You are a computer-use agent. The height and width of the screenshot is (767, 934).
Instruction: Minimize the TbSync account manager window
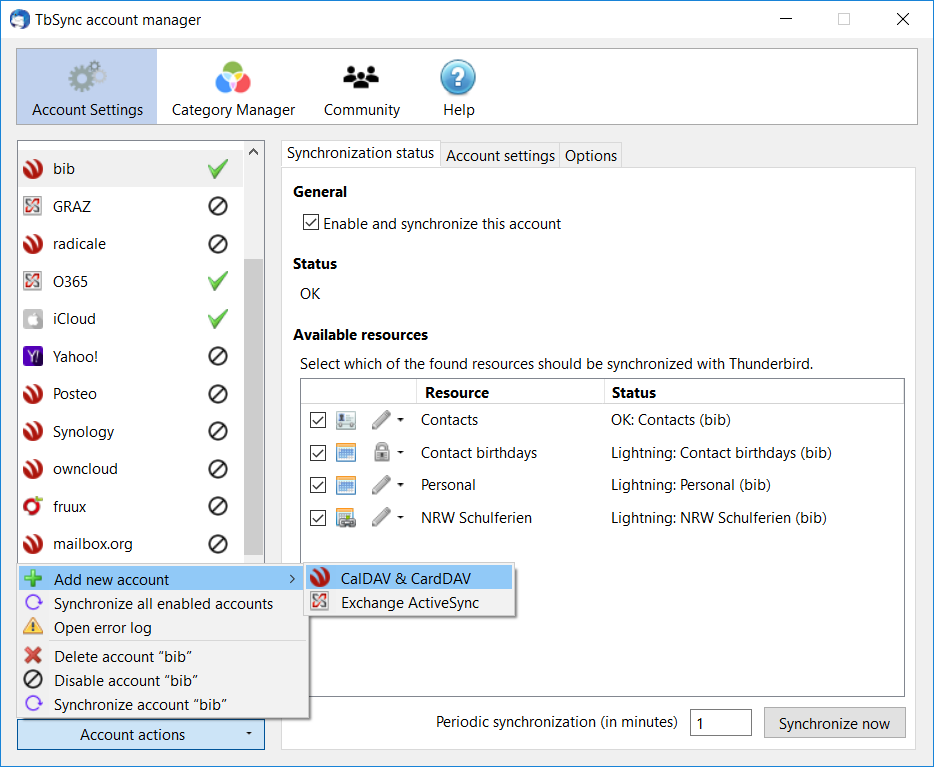[786, 19]
